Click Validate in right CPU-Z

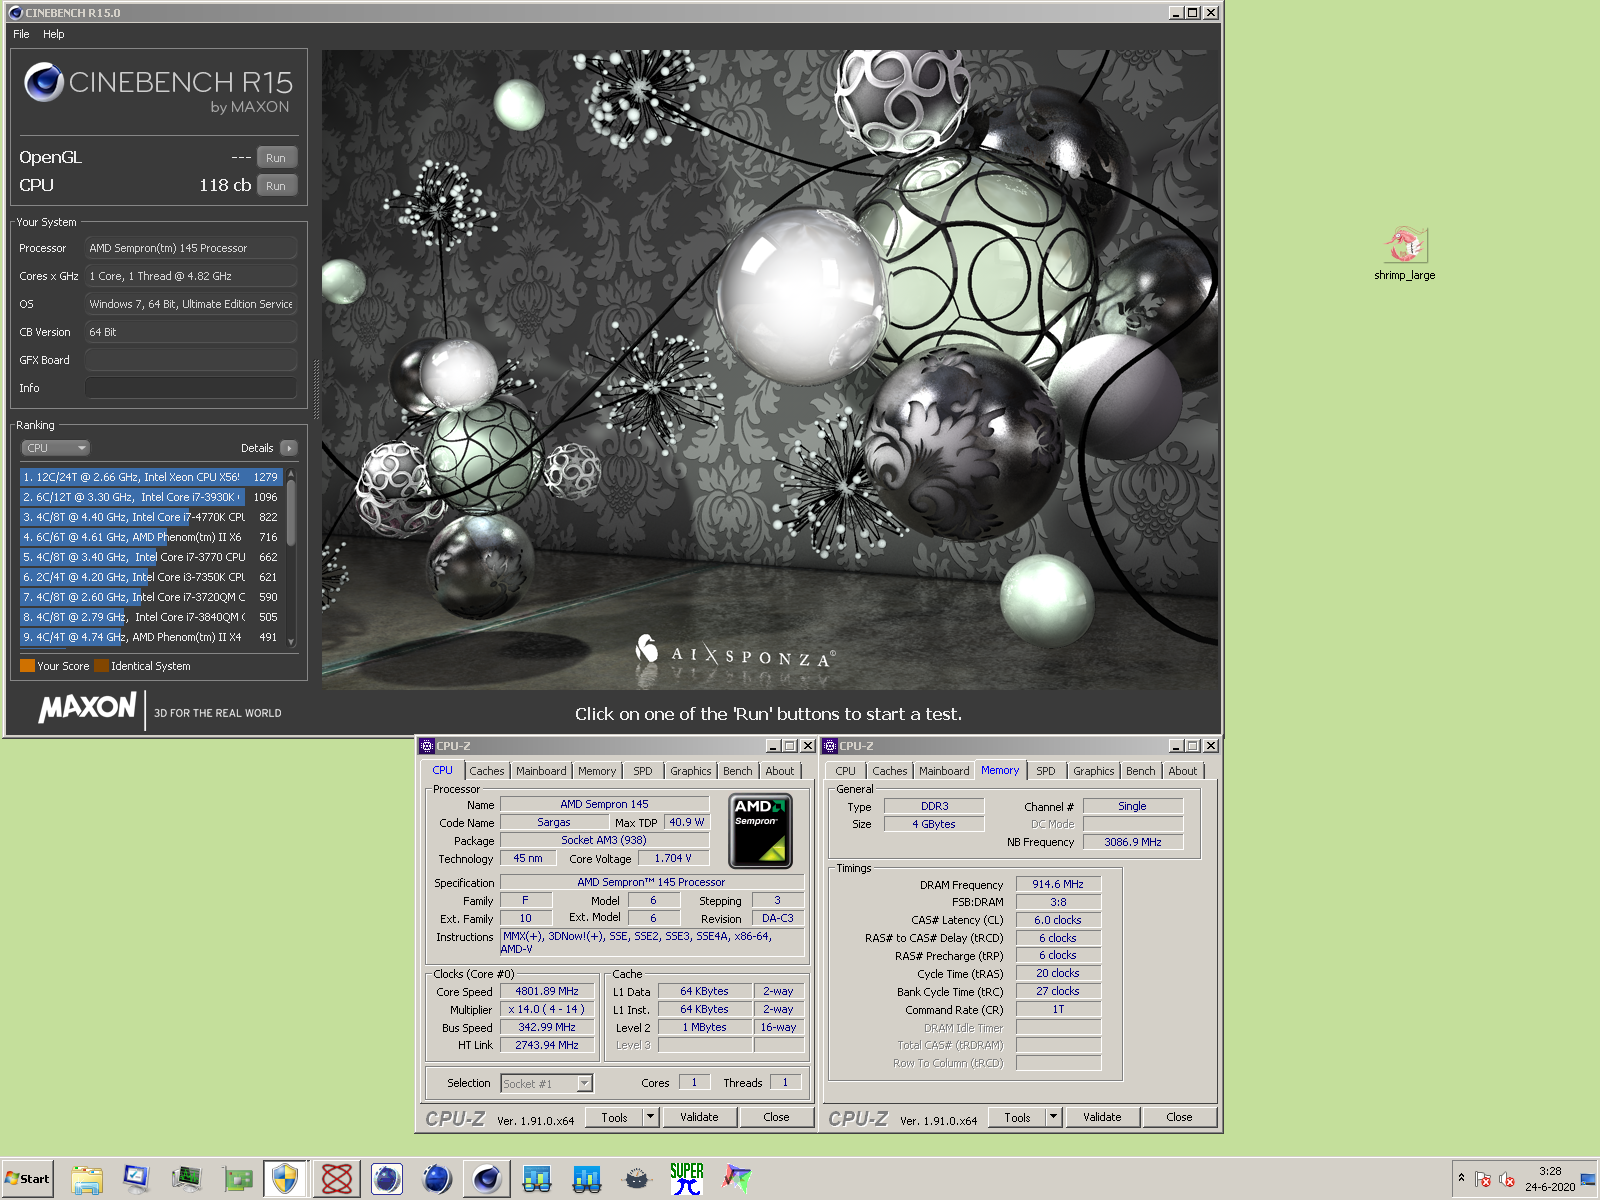coord(1102,1118)
